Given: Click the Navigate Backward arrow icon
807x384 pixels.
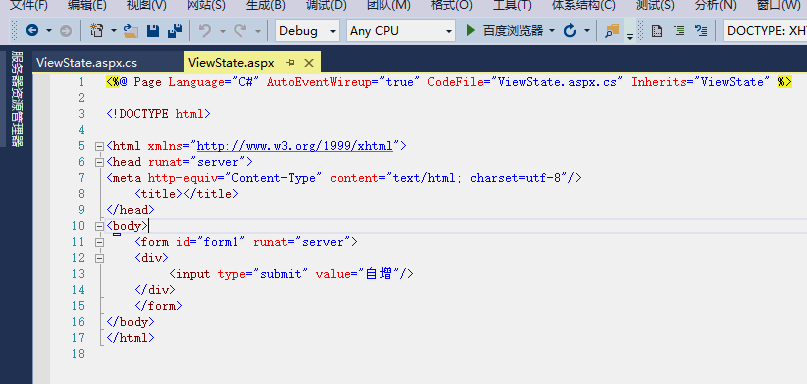Looking at the screenshot, I should (32, 31).
